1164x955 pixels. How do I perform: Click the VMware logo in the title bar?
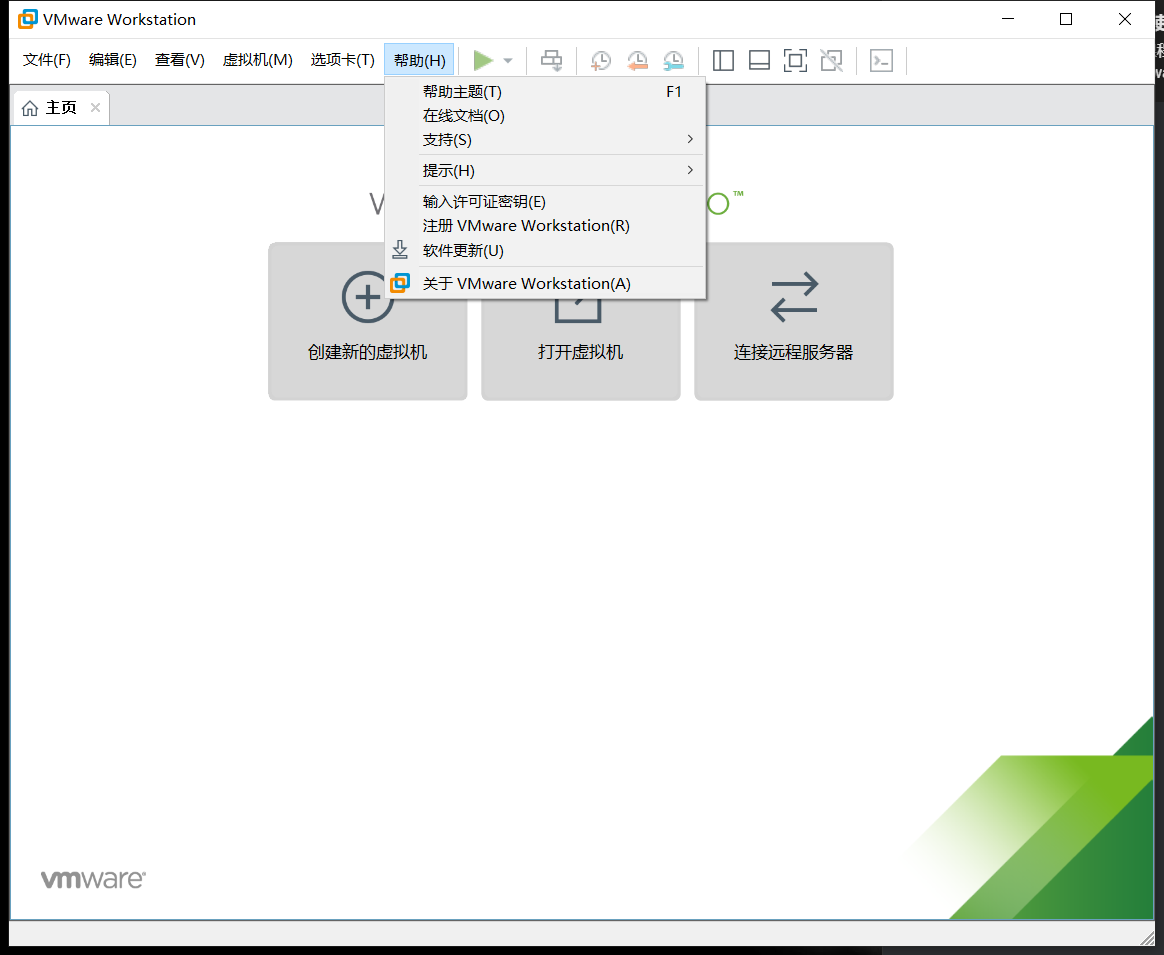click(x=27, y=18)
